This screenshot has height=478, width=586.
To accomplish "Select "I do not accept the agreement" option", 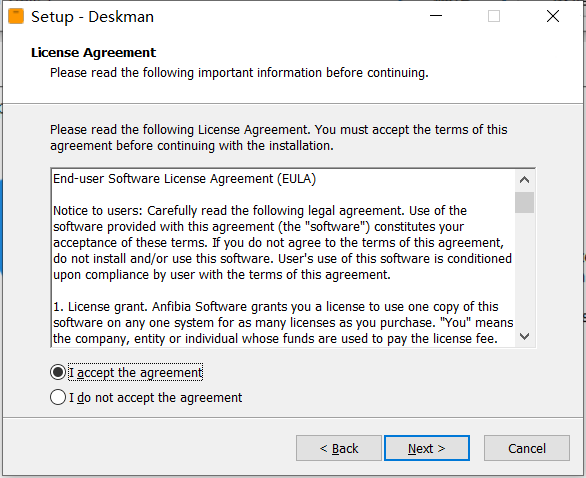I will pos(58,397).
